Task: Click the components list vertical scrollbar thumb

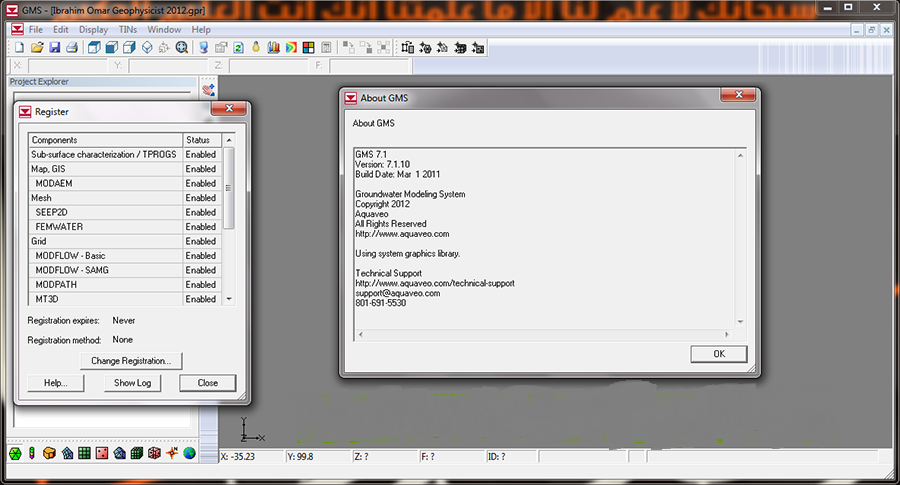Action: pos(228,188)
